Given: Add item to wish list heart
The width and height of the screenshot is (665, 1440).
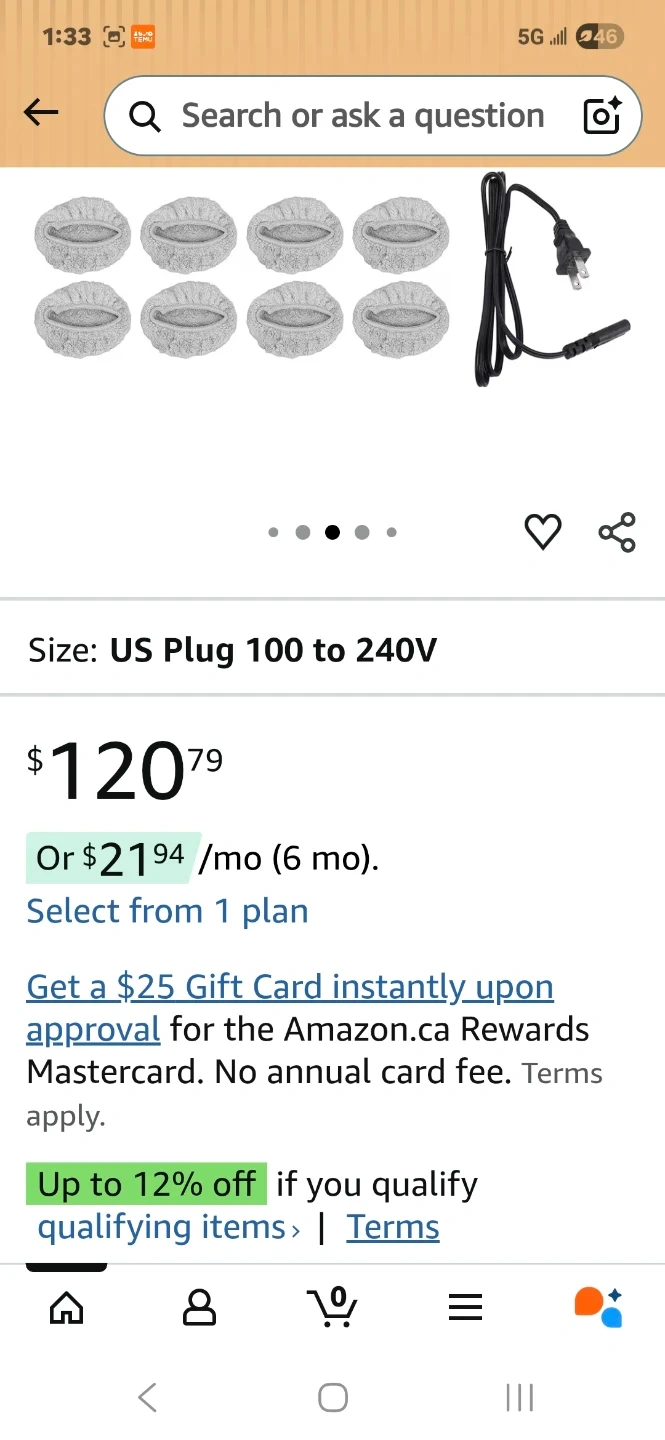Looking at the screenshot, I should [x=543, y=532].
